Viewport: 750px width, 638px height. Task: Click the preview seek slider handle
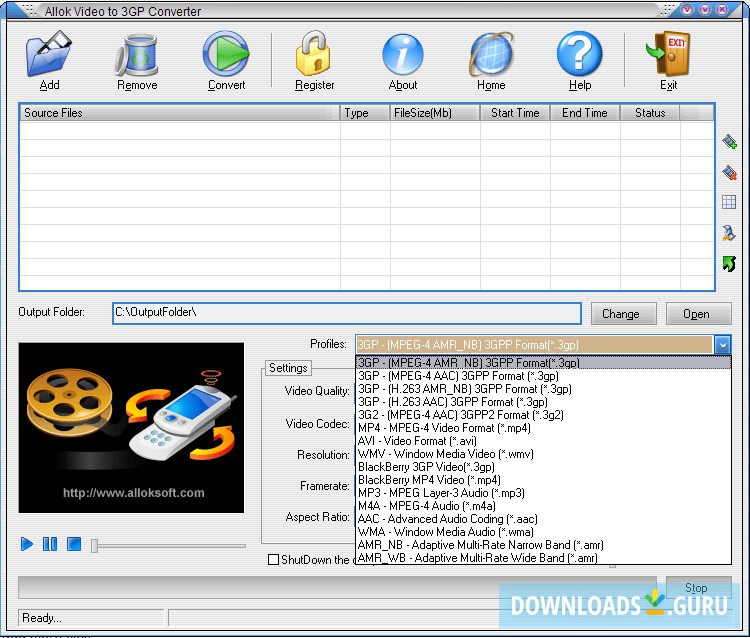[95, 545]
